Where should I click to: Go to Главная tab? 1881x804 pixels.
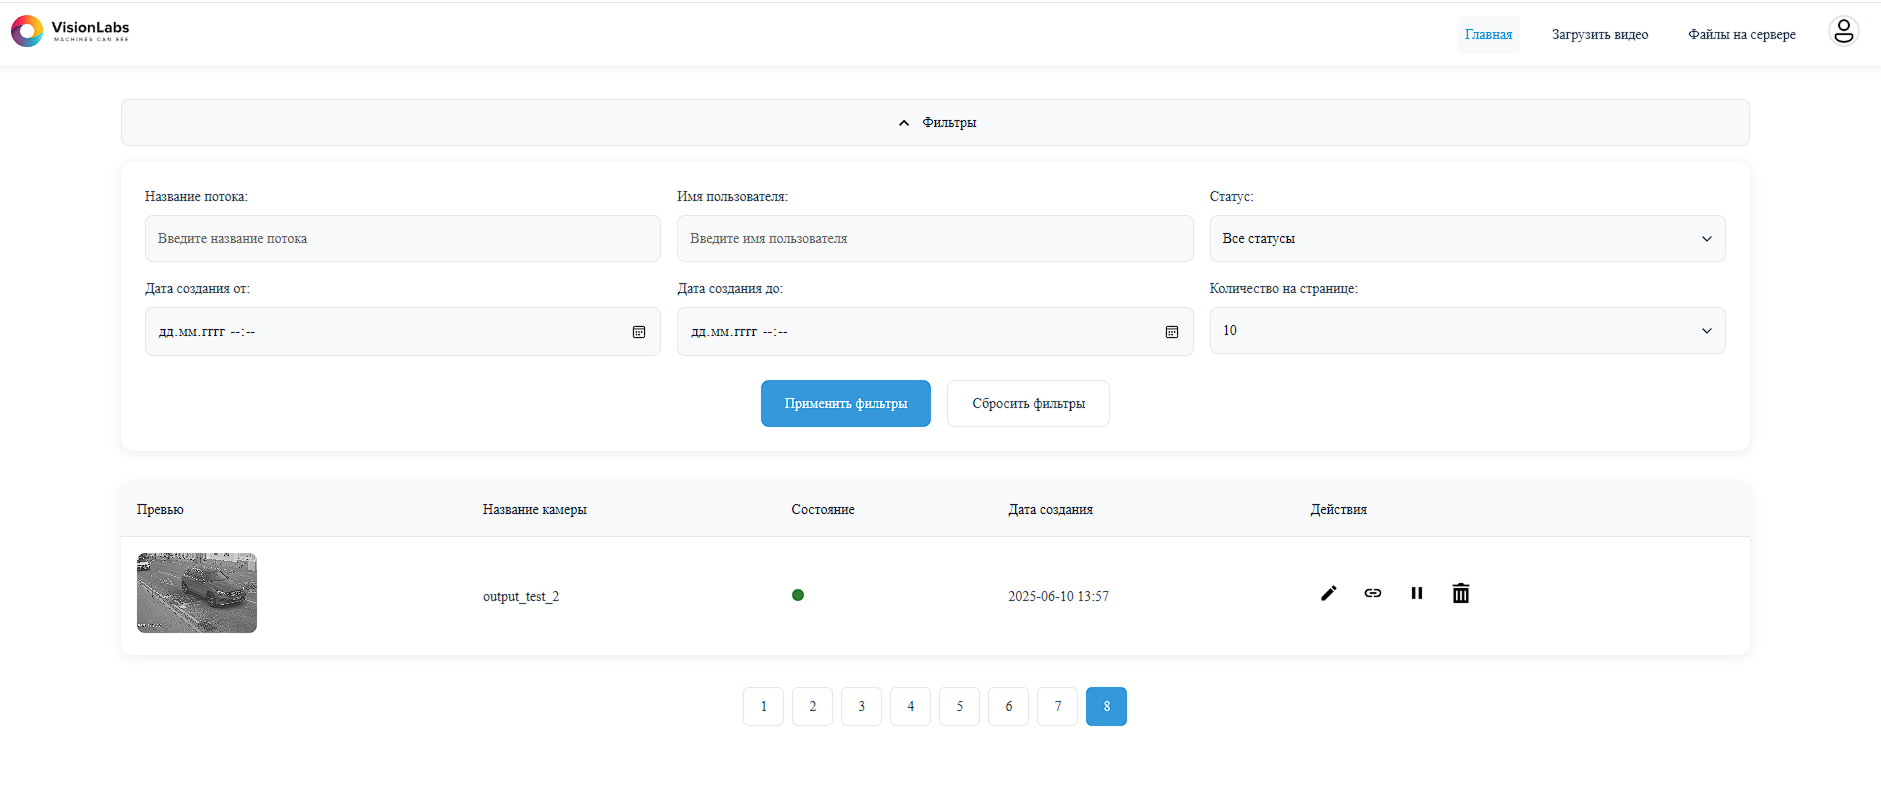tap(1488, 34)
